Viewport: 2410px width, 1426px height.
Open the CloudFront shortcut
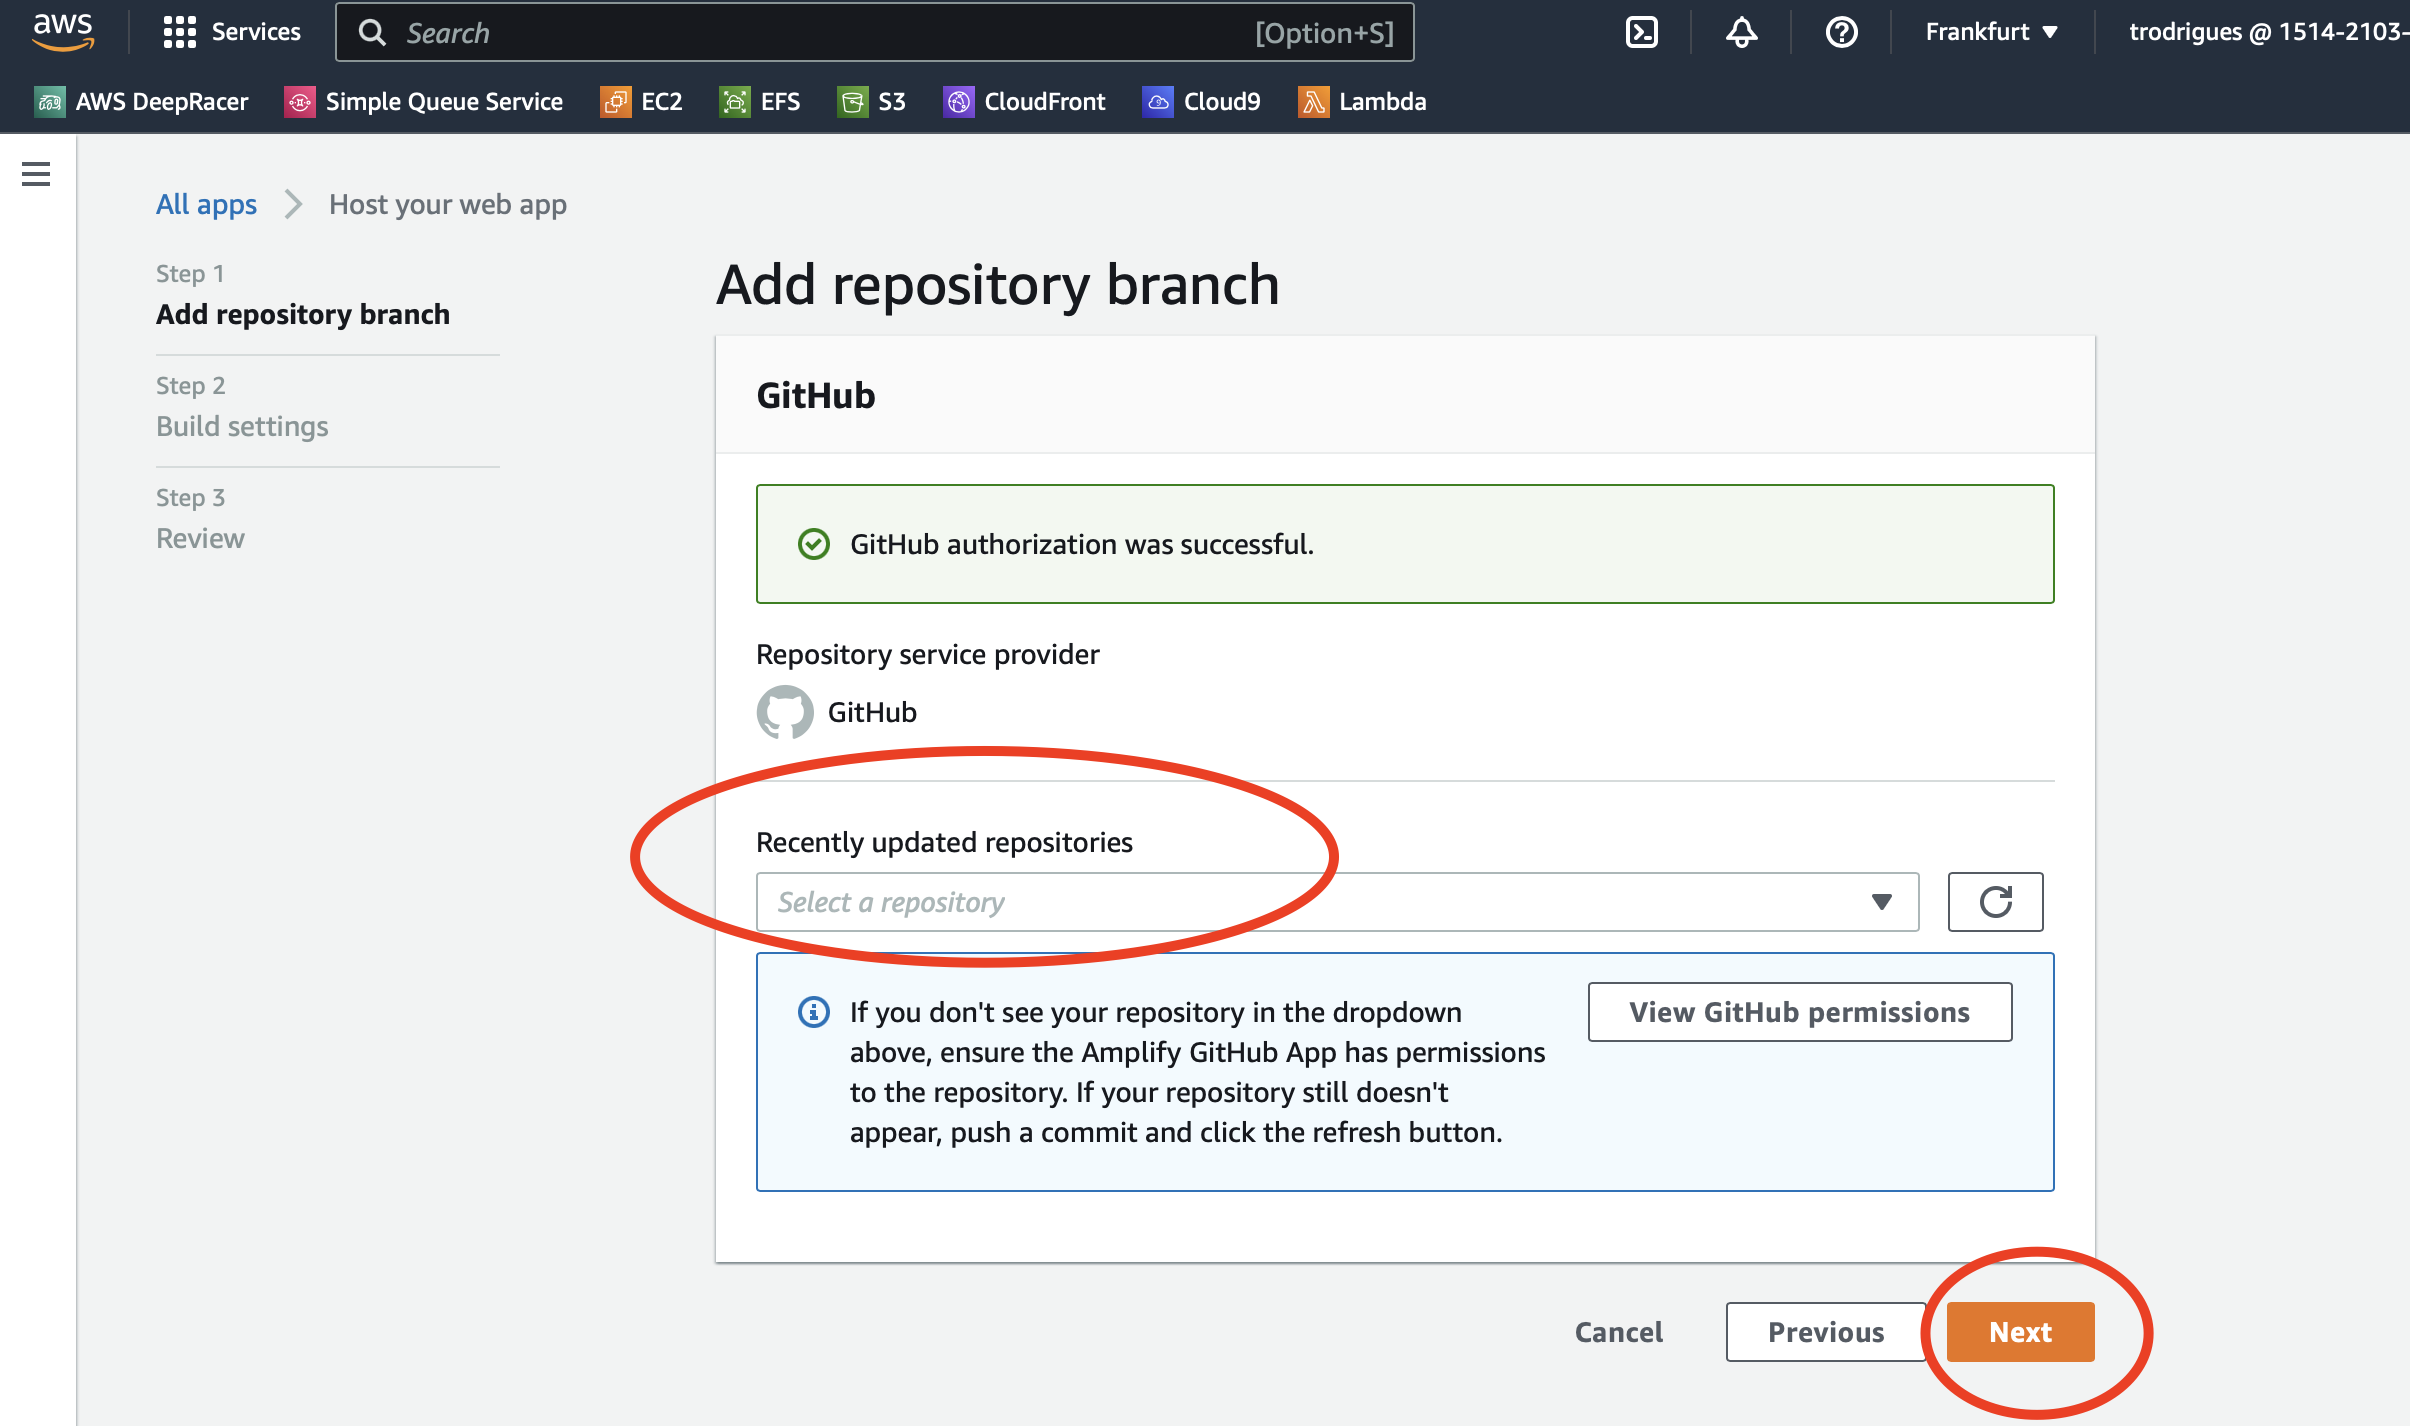coord(1024,101)
